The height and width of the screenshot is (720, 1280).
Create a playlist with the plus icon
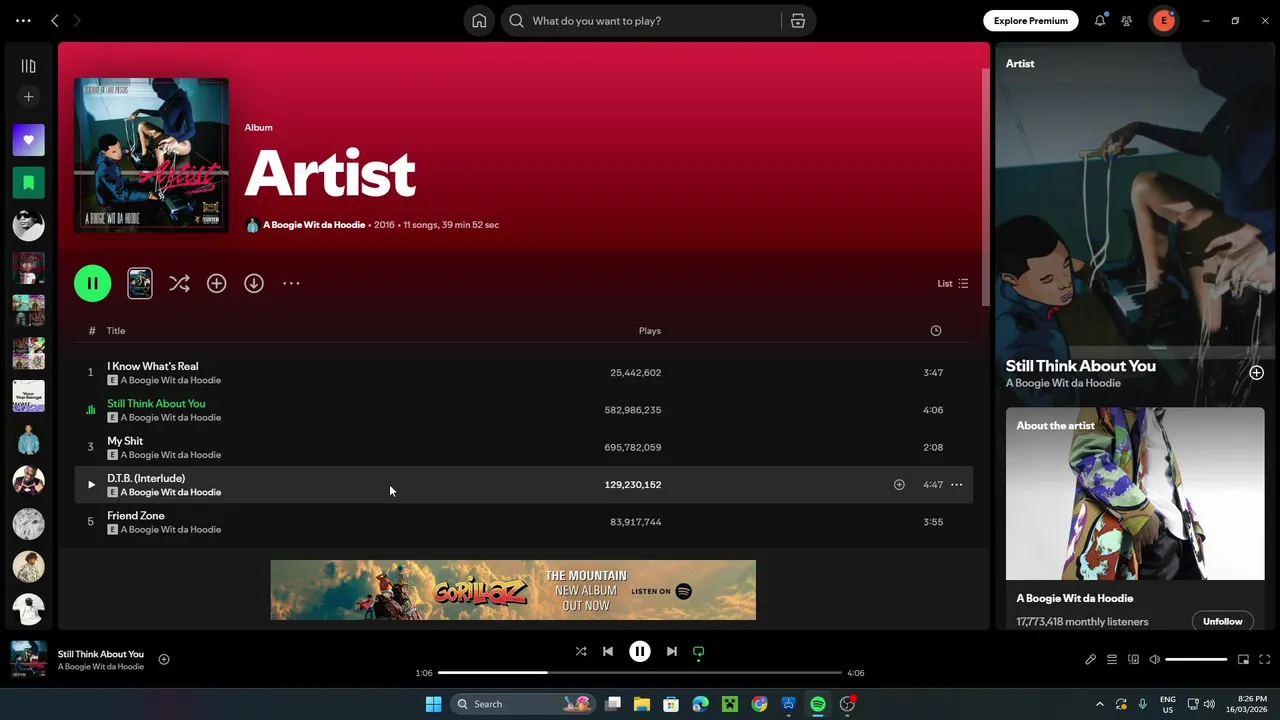tap(28, 97)
